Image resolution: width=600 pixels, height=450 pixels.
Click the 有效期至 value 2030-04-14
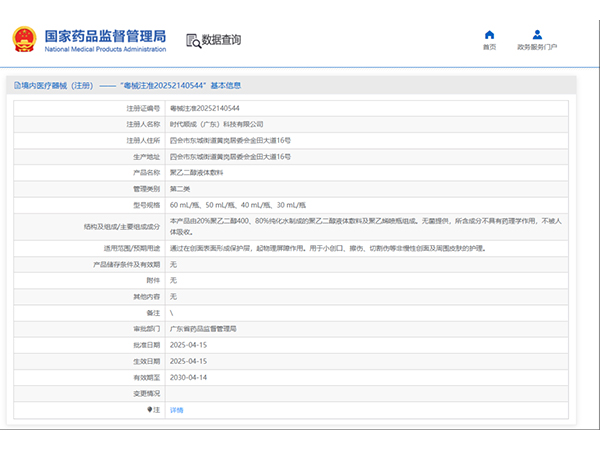[x=188, y=377]
